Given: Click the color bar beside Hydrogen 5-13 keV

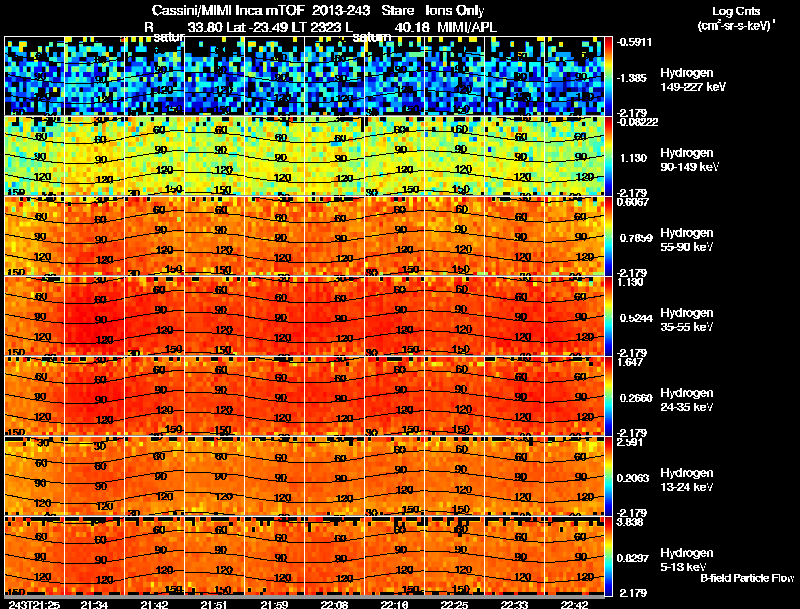Looking at the screenshot, I should tap(609, 556).
